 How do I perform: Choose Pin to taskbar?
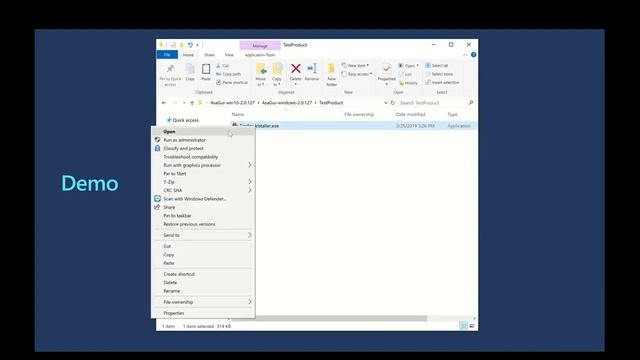click(x=203, y=216)
